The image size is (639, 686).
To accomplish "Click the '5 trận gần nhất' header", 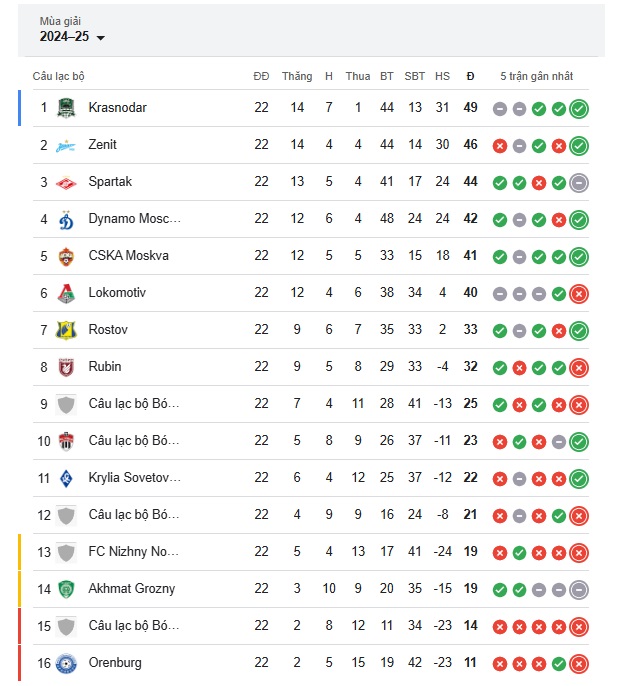I will tap(537, 76).
